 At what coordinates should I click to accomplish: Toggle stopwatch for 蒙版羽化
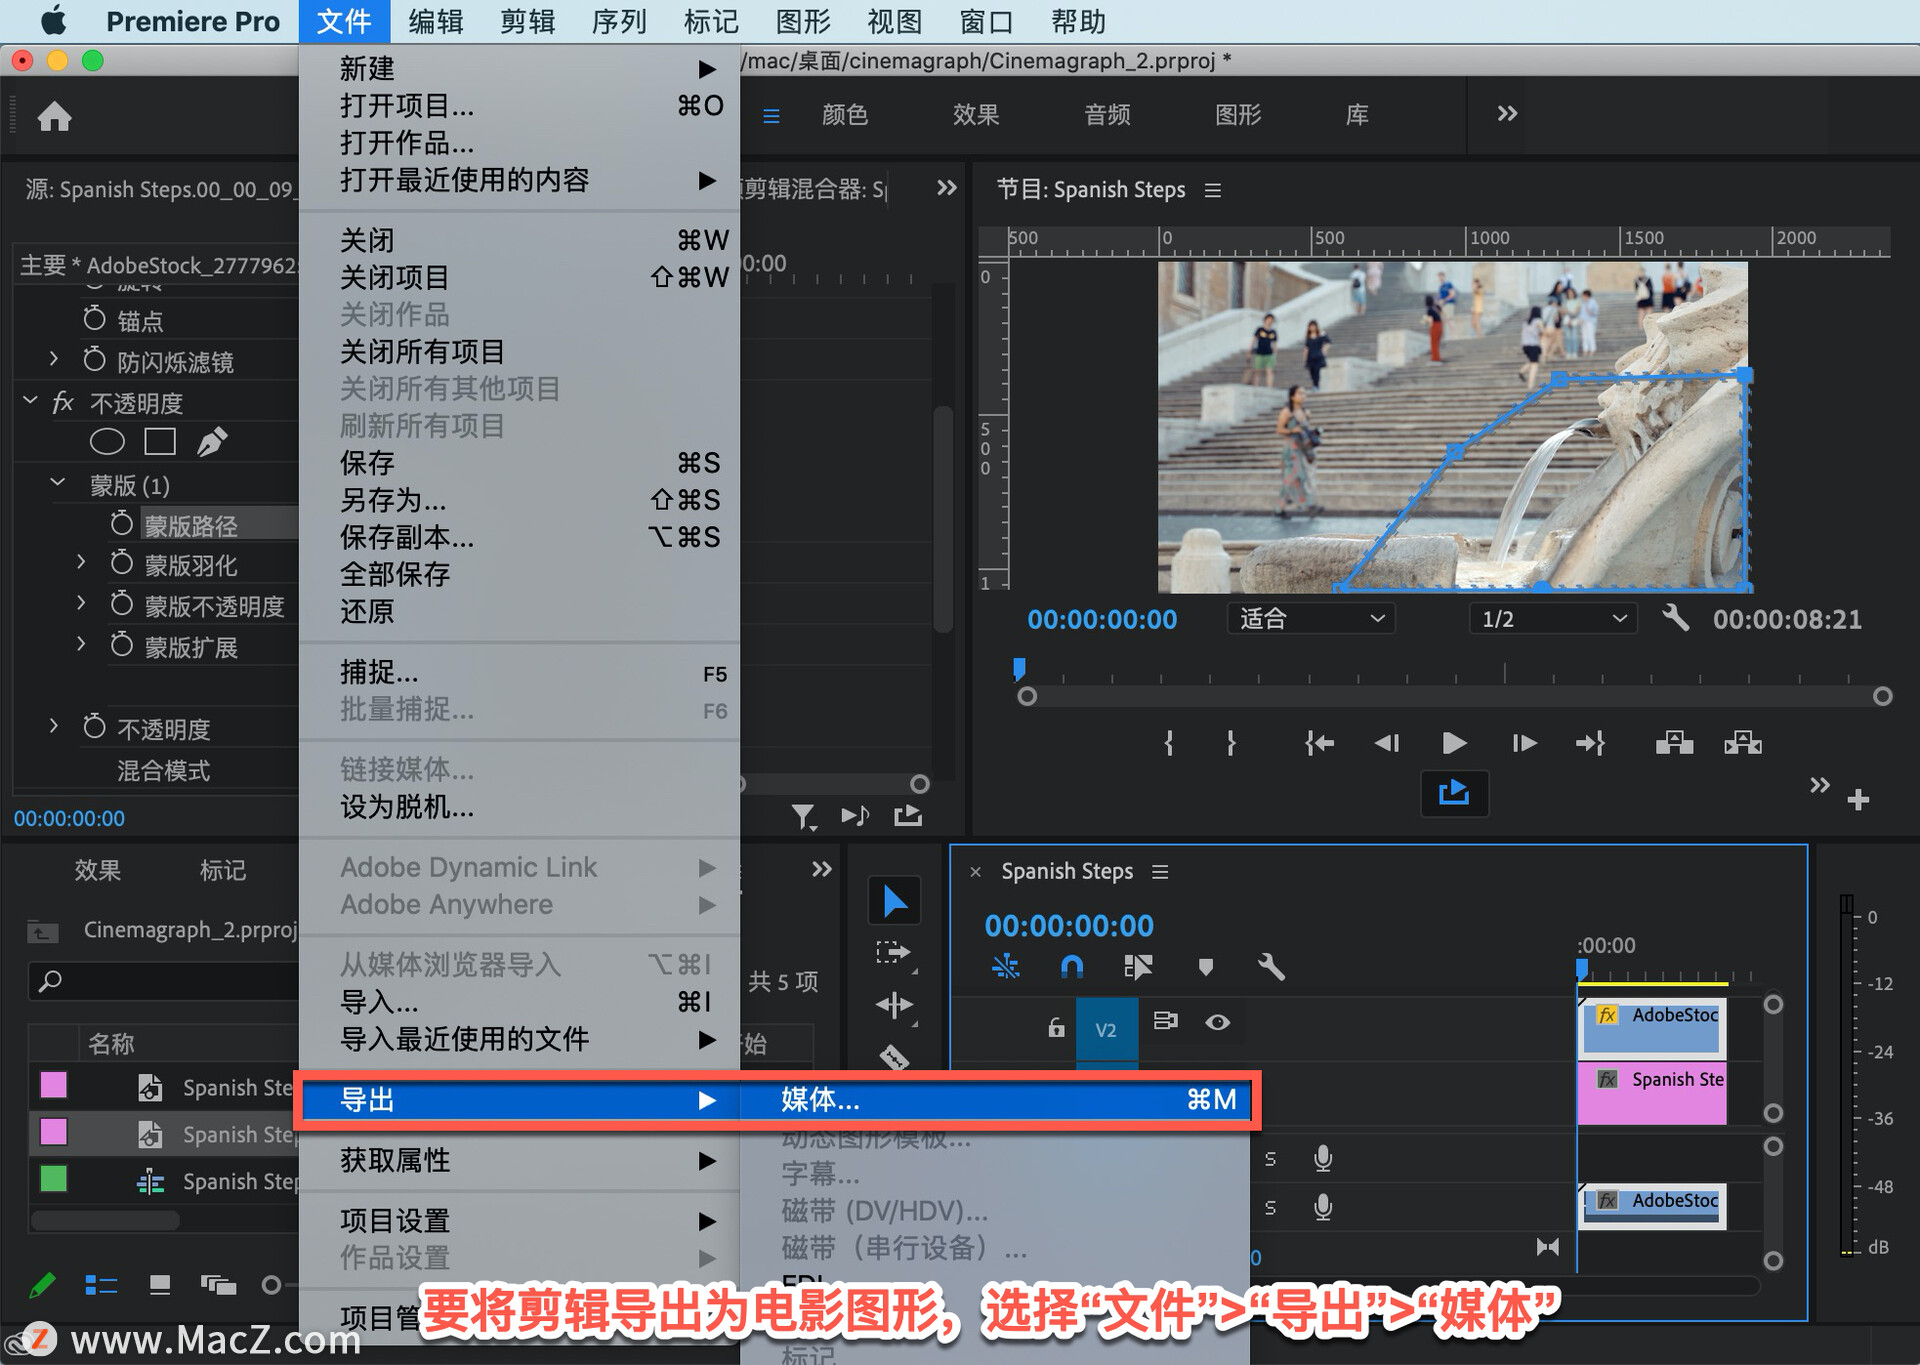click(121, 563)
